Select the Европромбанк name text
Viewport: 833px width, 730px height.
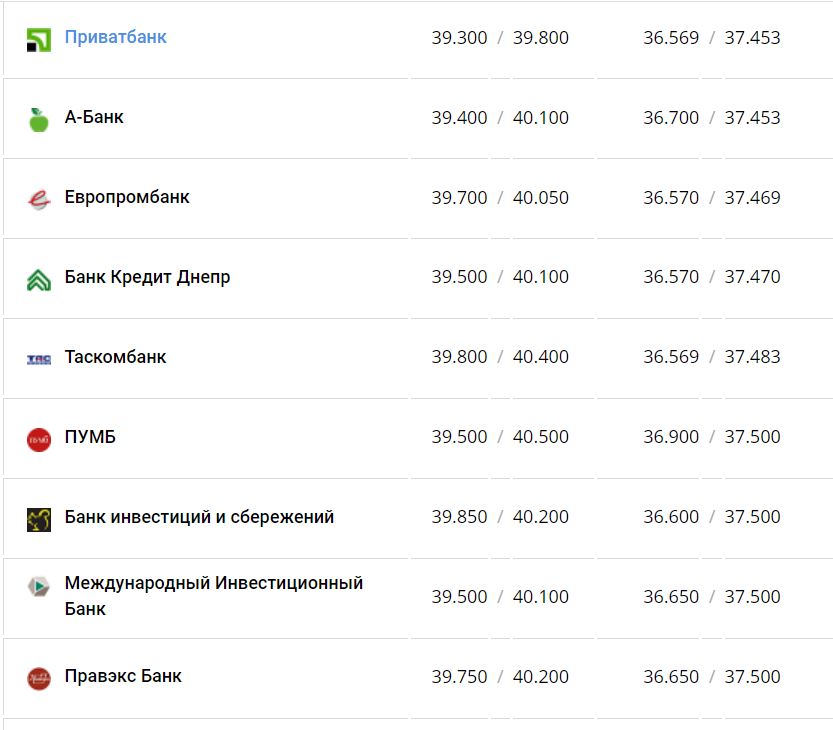pyautogui.click(x=126, y=197)
